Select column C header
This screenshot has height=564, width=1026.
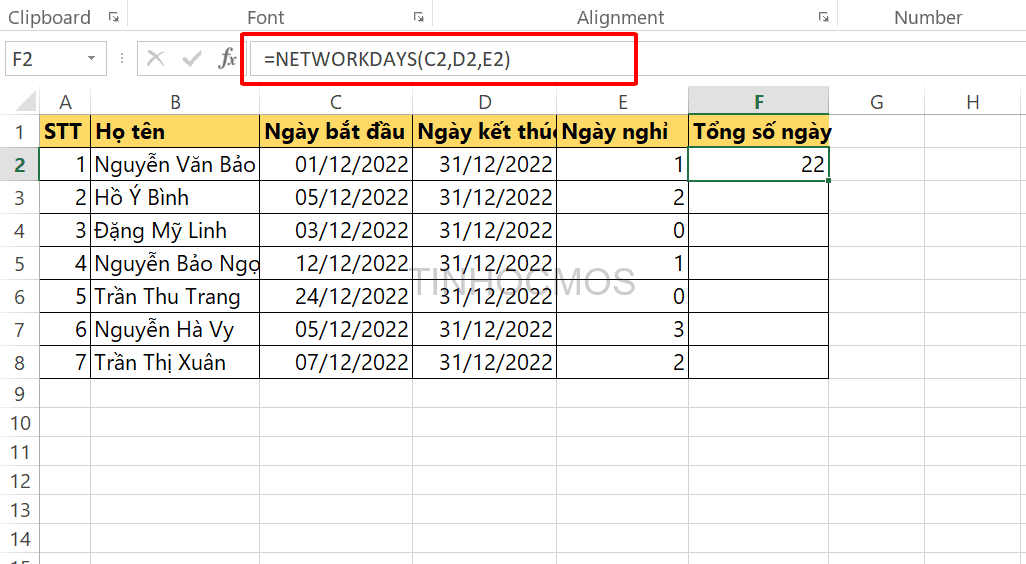click(x=336, y=101)
